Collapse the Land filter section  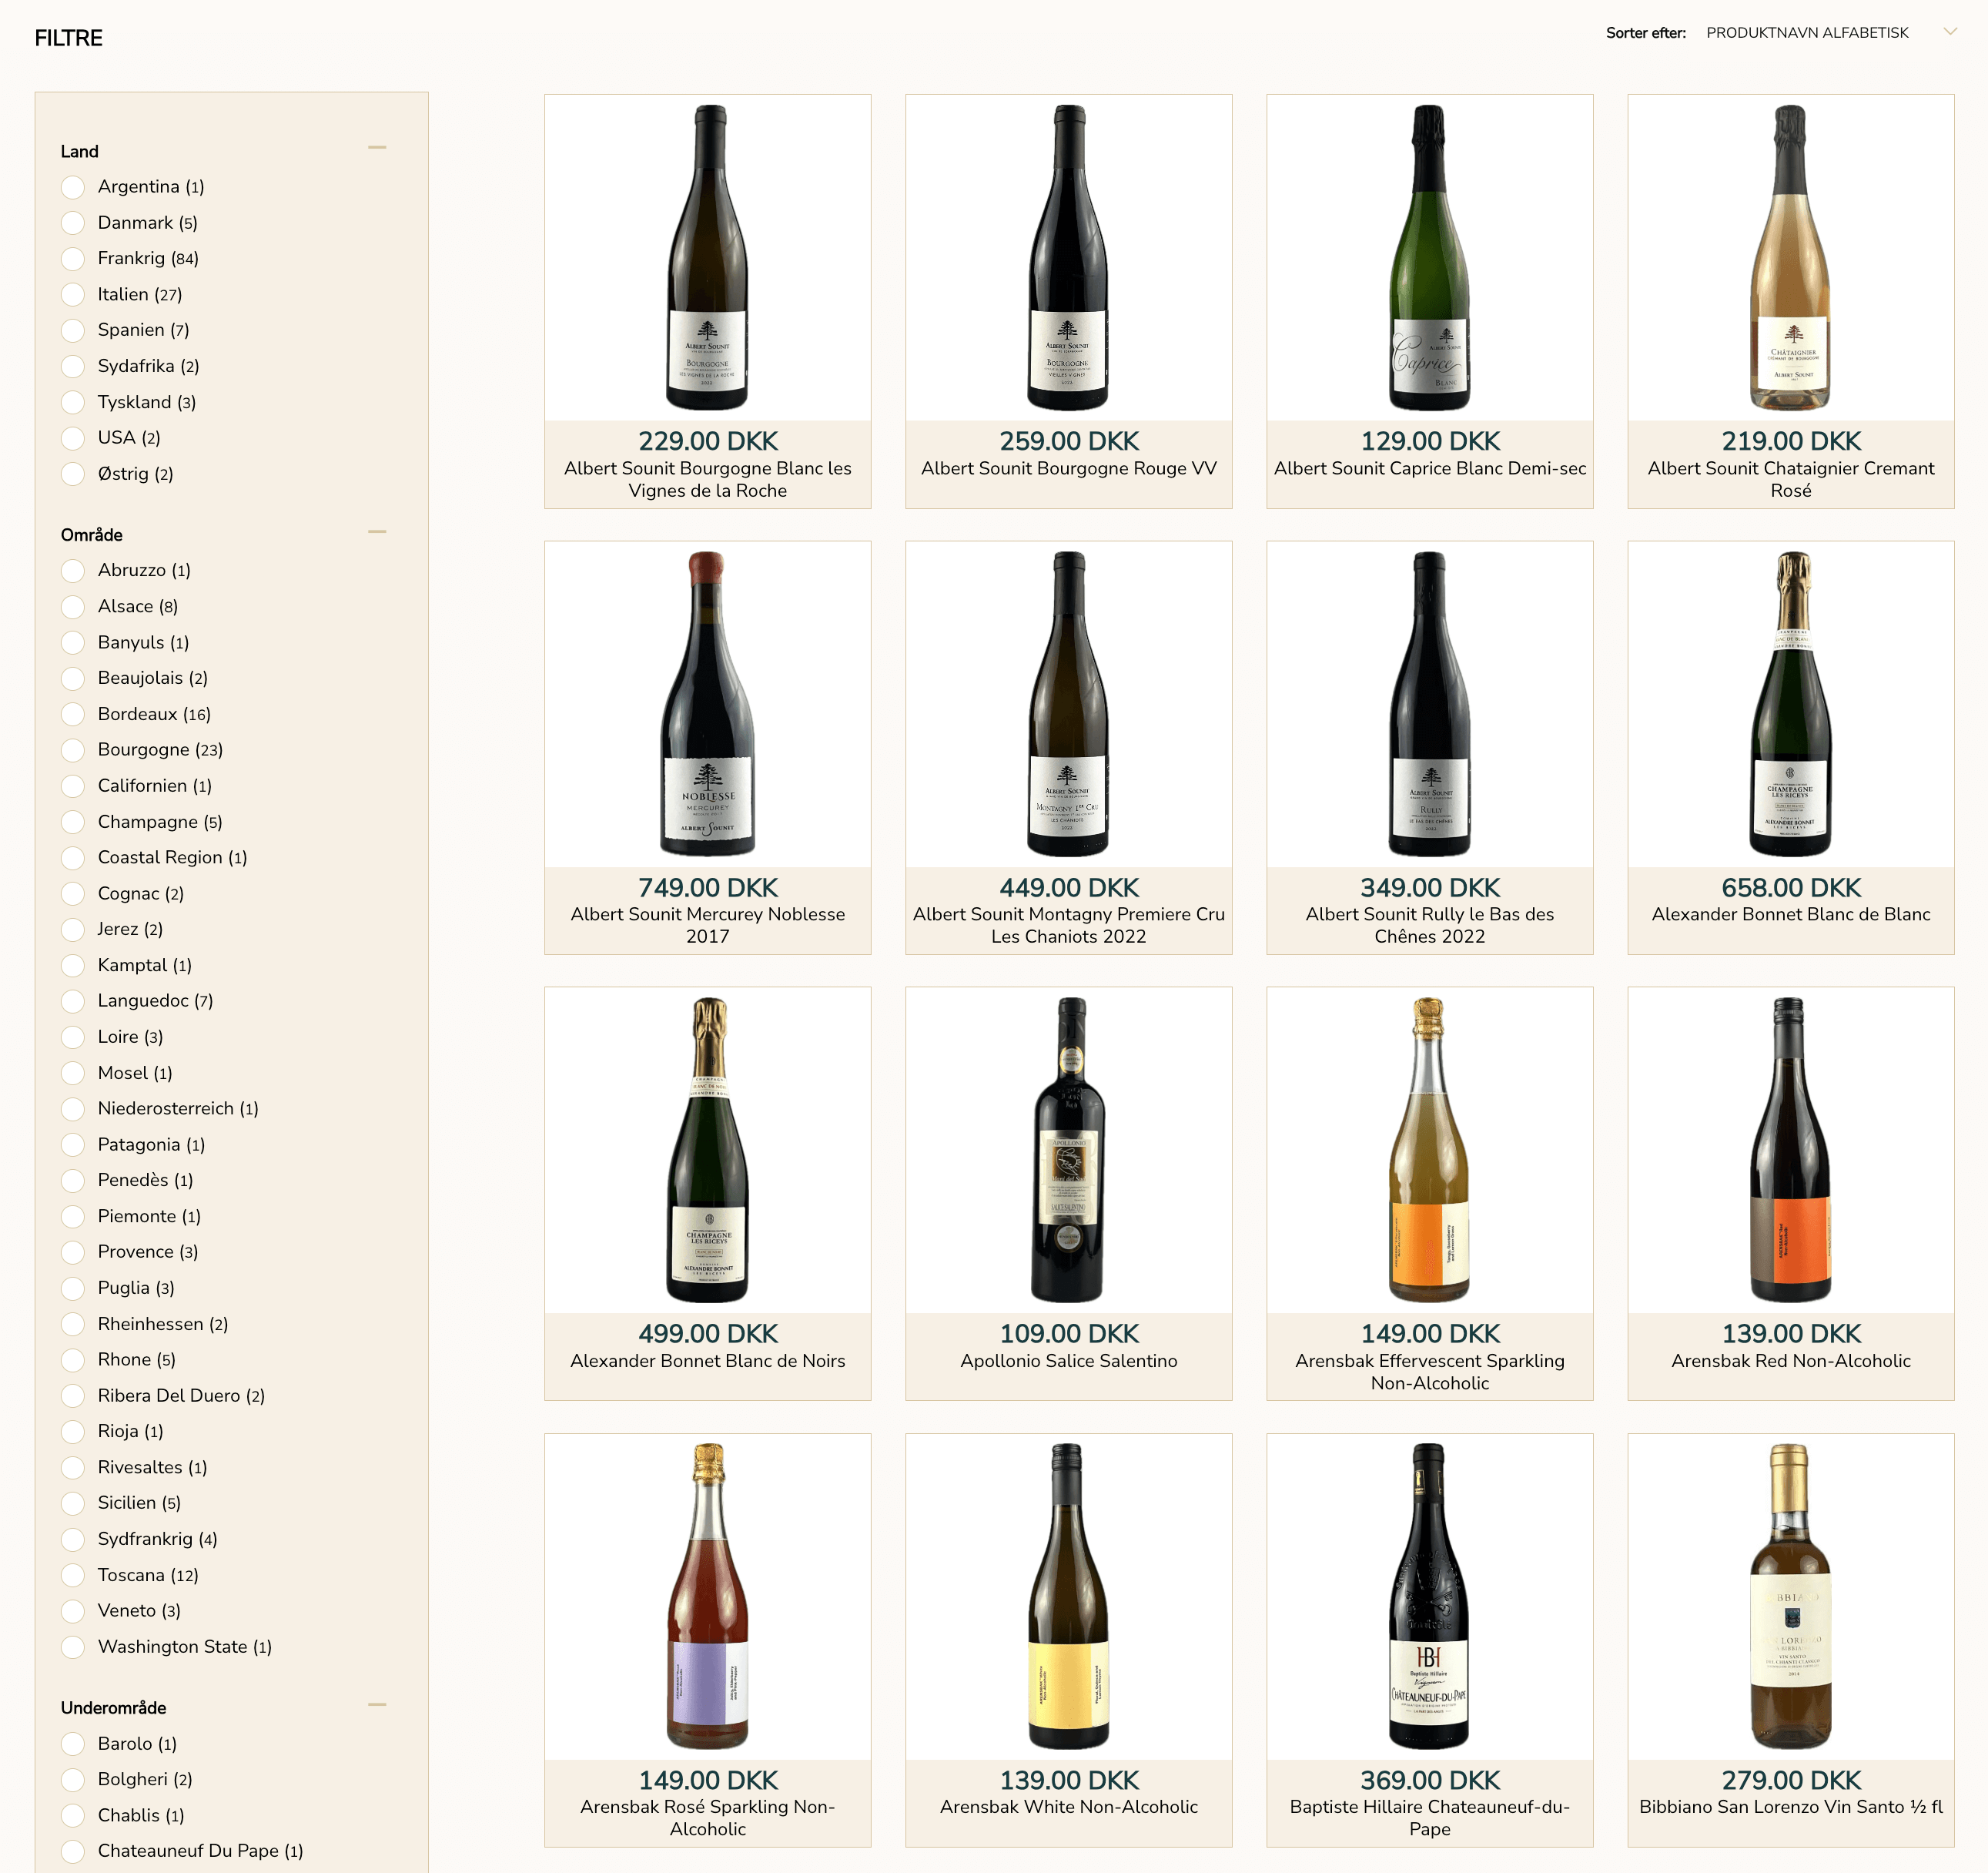[x=377, y=148]
